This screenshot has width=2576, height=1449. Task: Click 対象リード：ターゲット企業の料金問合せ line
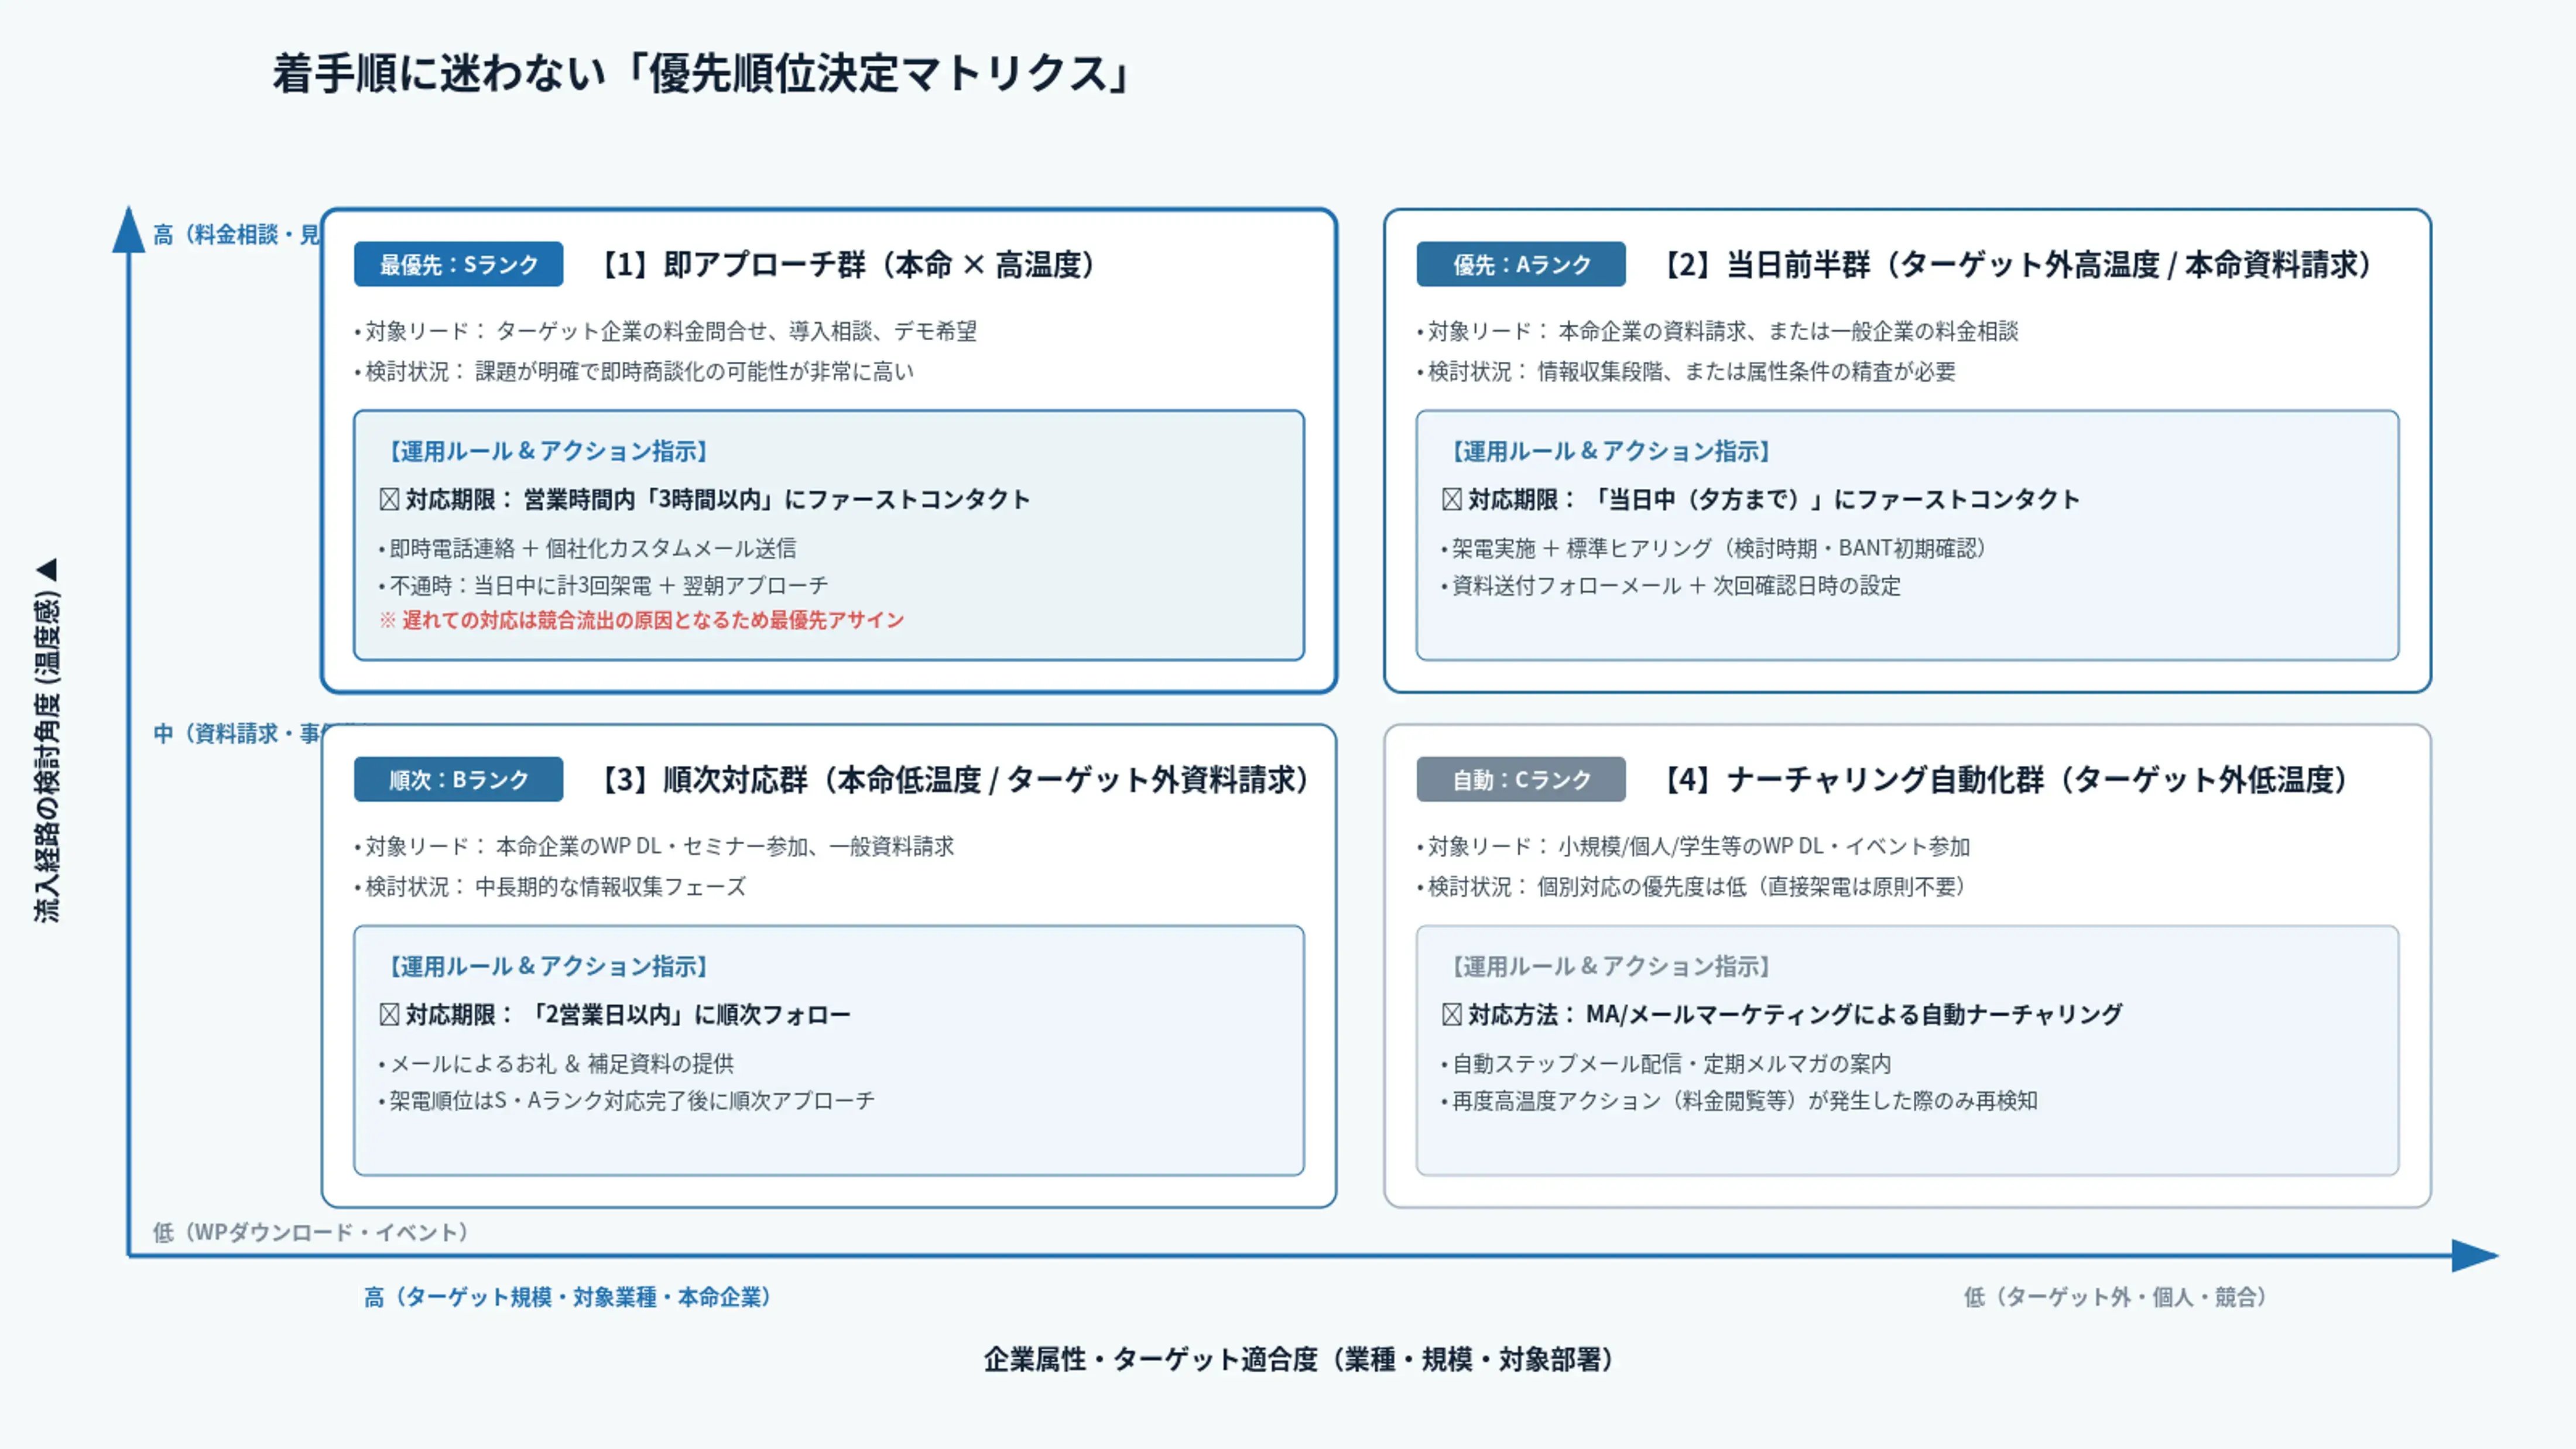[665, 331]
